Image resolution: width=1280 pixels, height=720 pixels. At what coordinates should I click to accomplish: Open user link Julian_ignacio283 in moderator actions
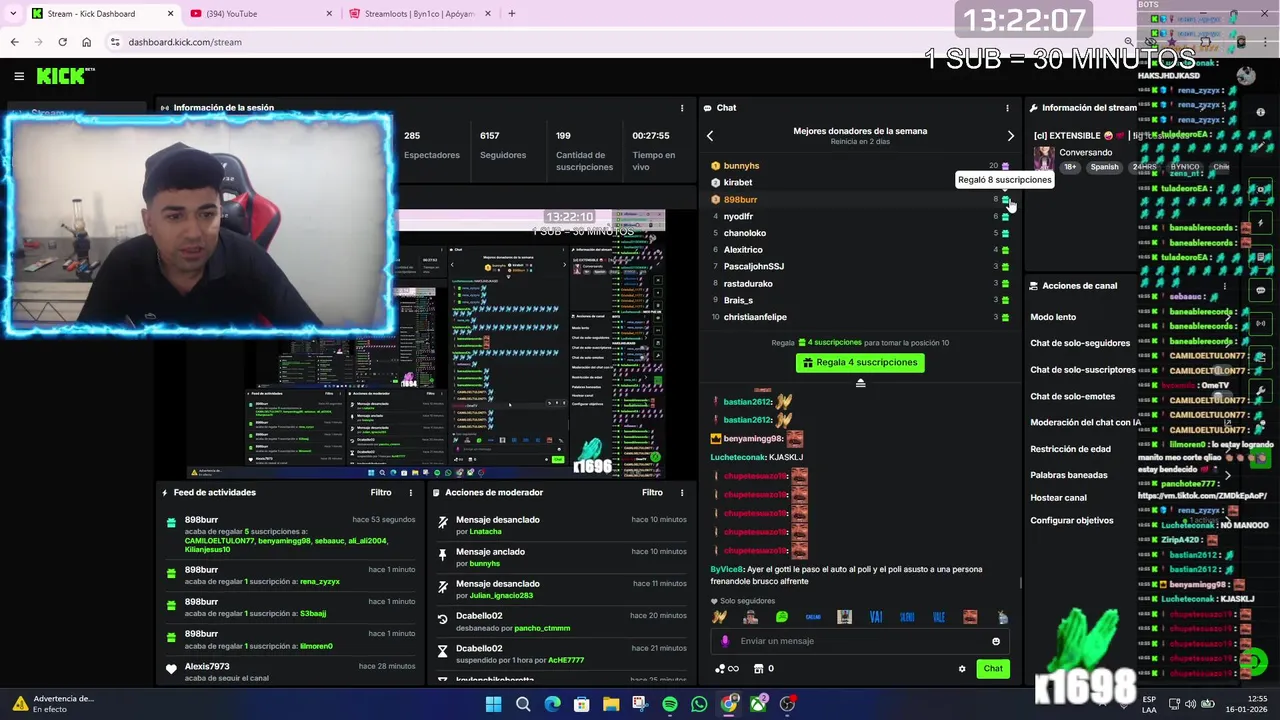click(x=501, y=596)
